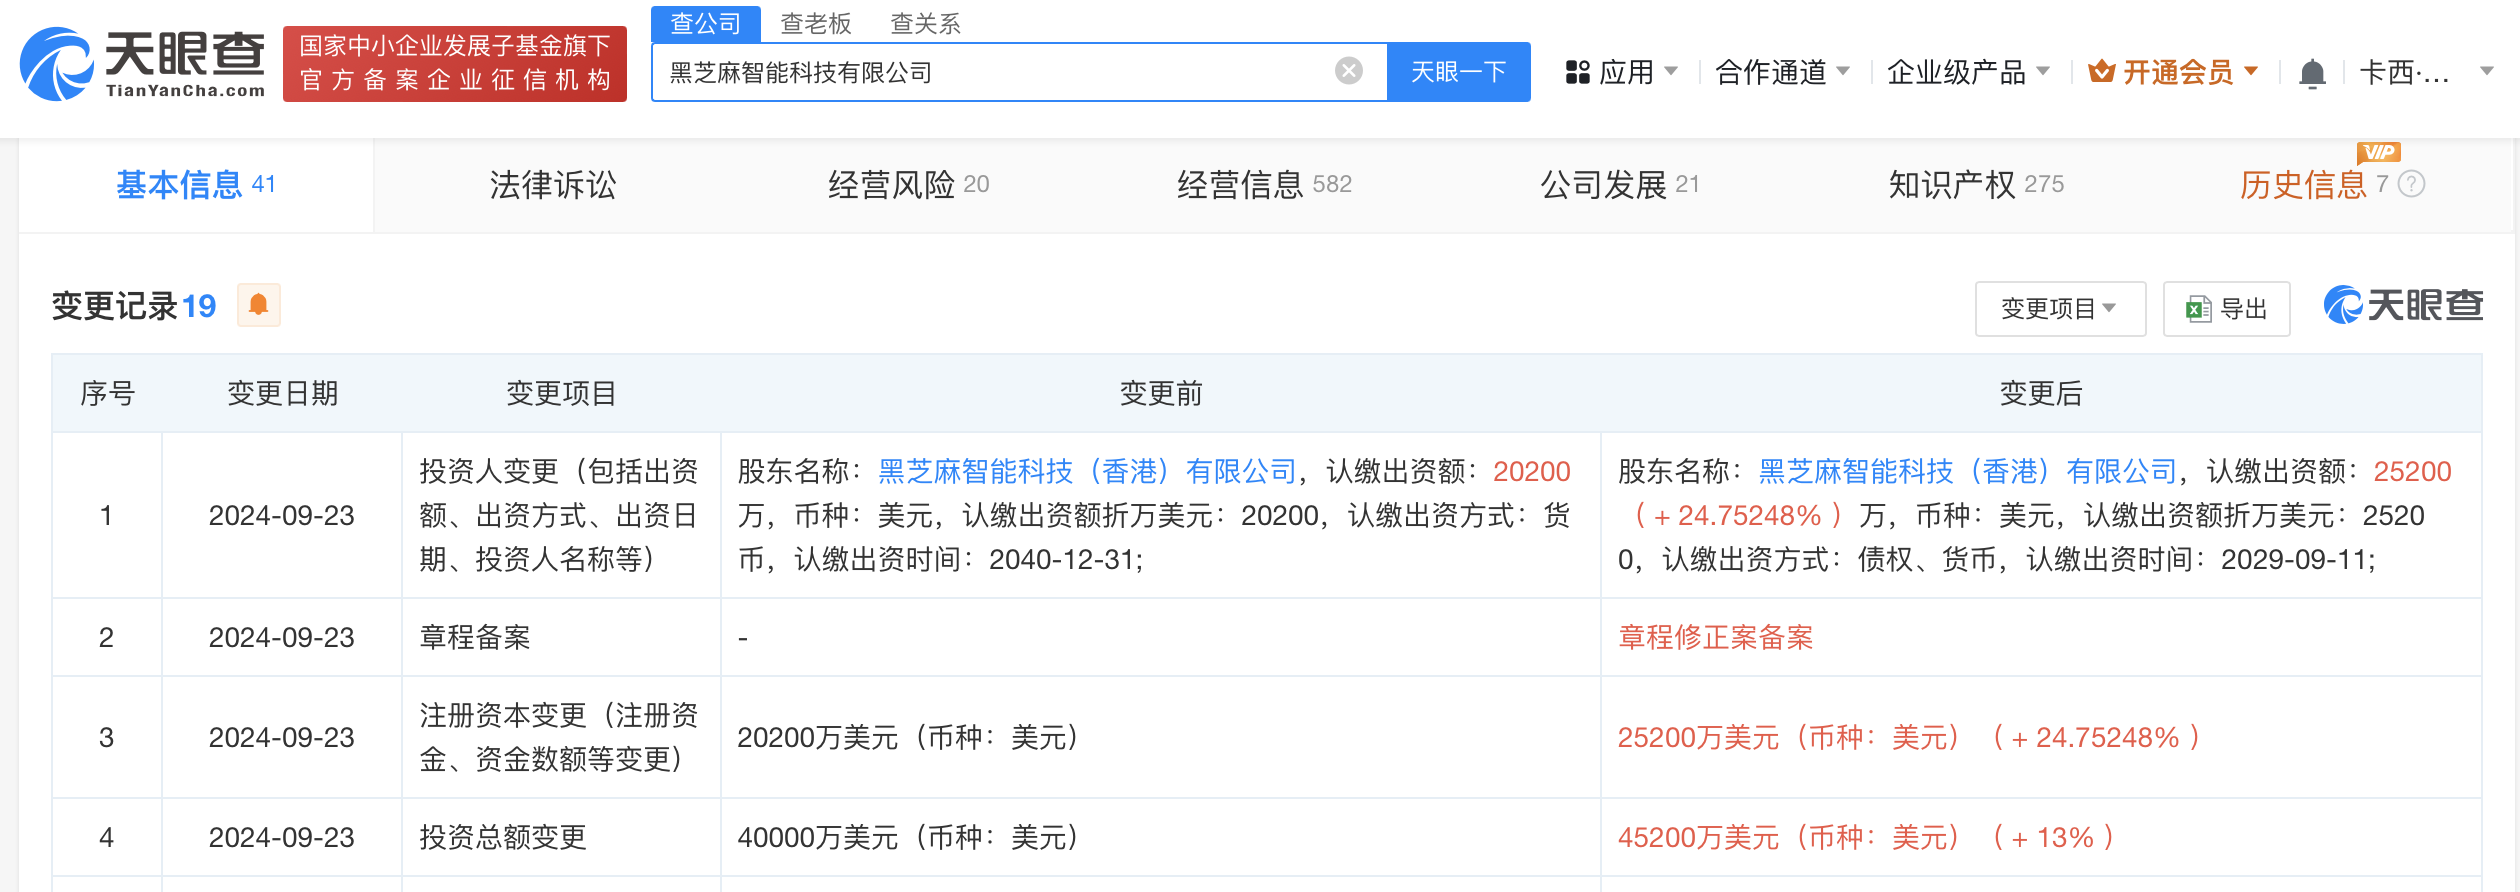Click the TianYanCha logo

[x=143, y=64]
